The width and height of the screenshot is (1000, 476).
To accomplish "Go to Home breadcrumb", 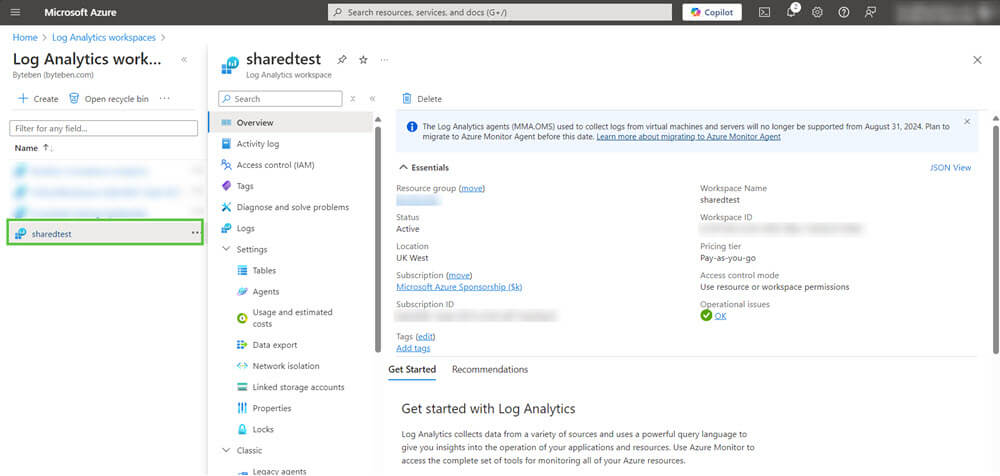I will (25, 38).
